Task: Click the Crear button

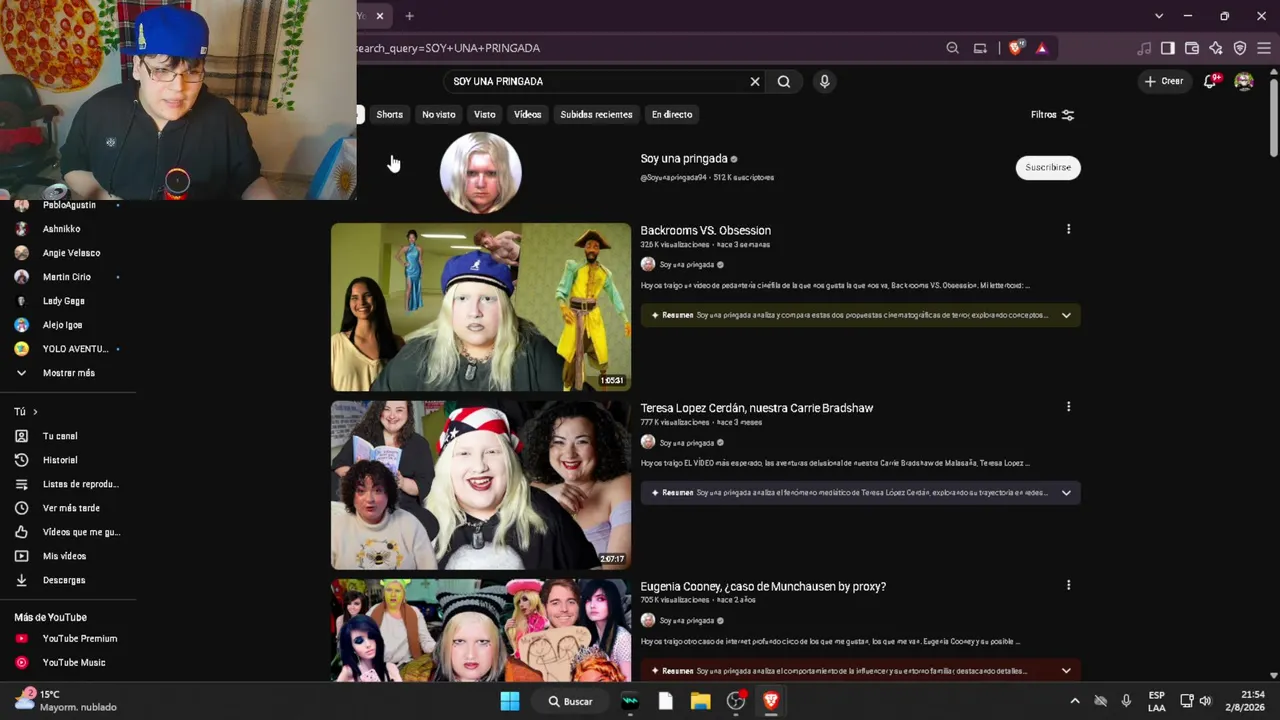Action: [x=1164, y=81]
